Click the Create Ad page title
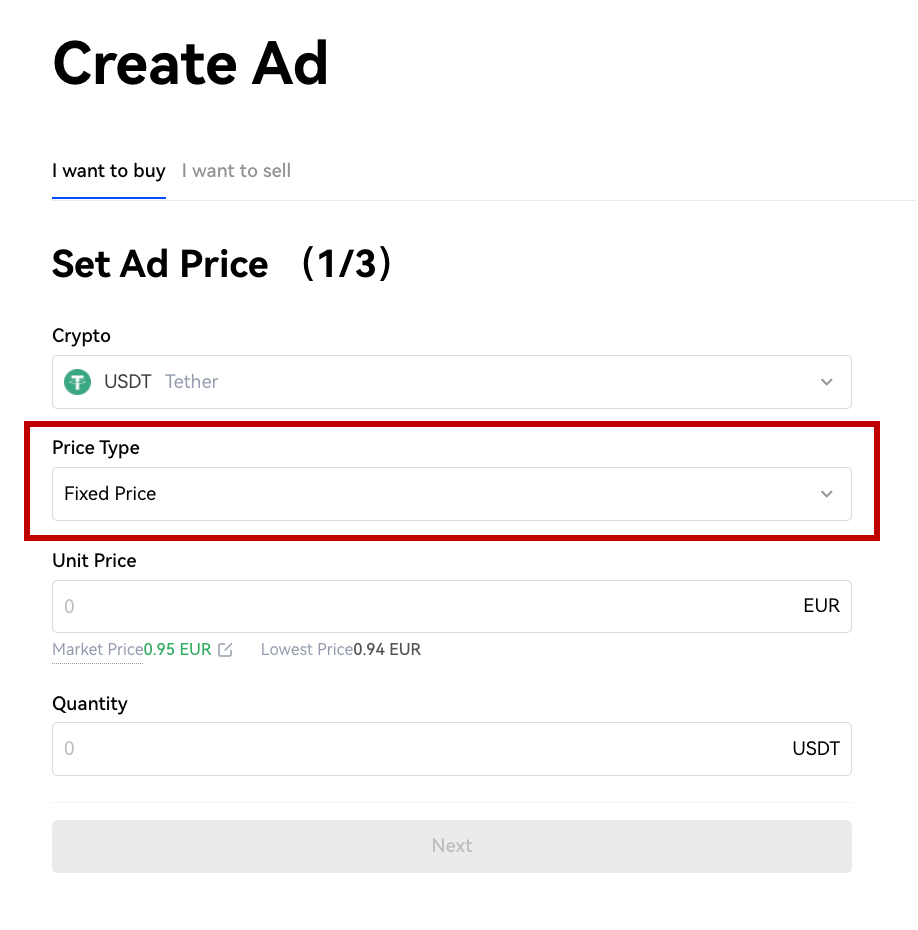This screenshot has width=918, height=930. 190,63
